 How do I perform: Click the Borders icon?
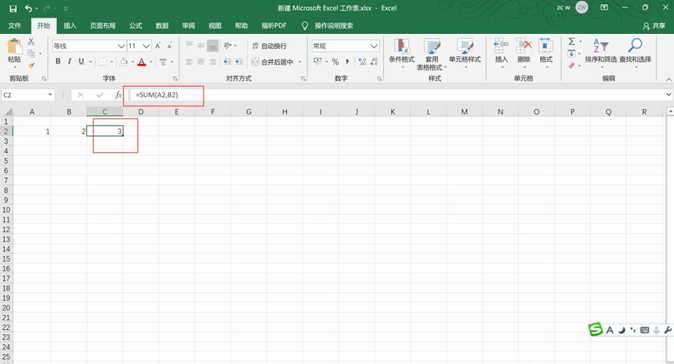[x=102, y=61]
